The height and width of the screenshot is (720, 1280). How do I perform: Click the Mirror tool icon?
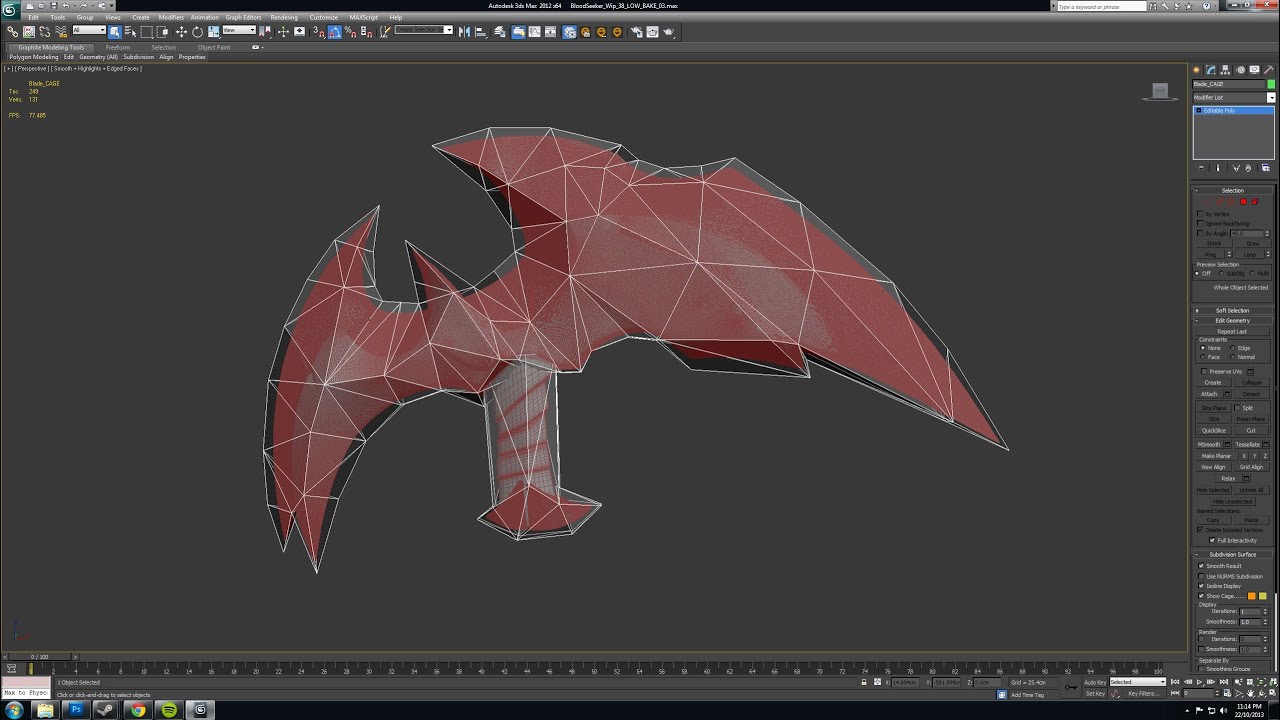(464, 32)
